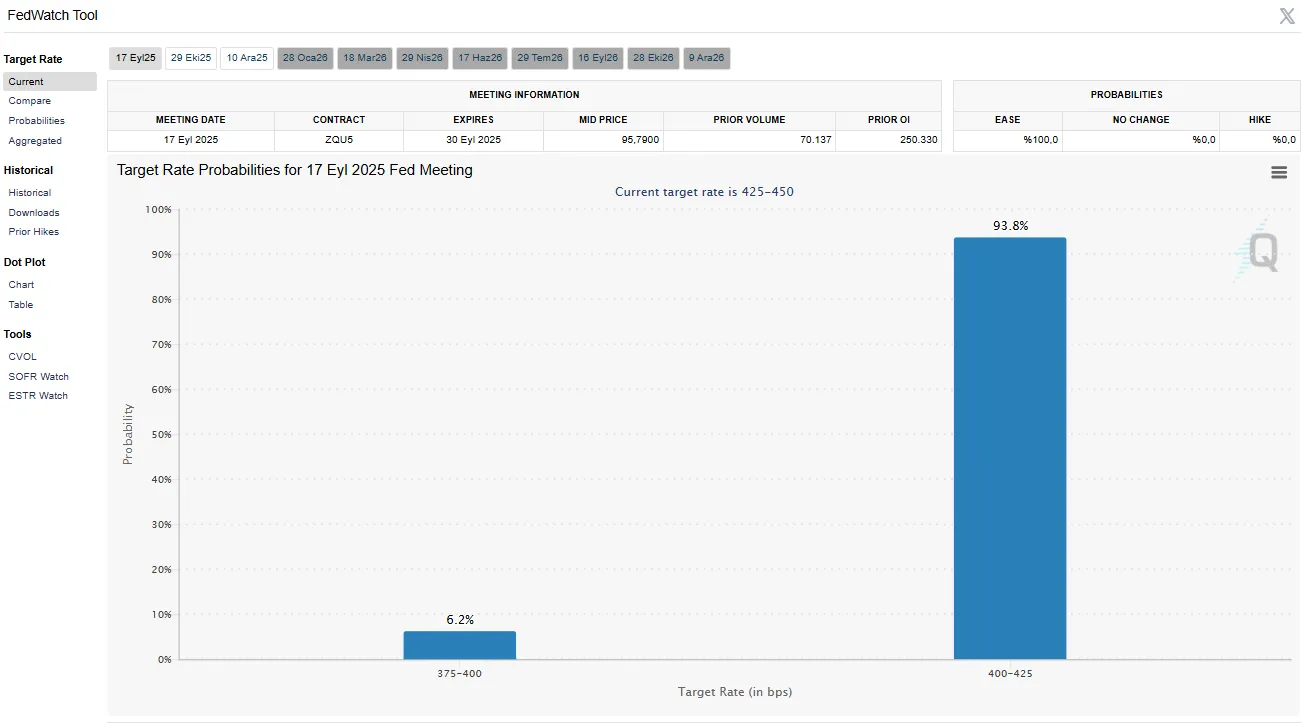Select the 17 Haz26 meeting tab
This screenshot has height=723, width=1306.
[x=480, y=58]
